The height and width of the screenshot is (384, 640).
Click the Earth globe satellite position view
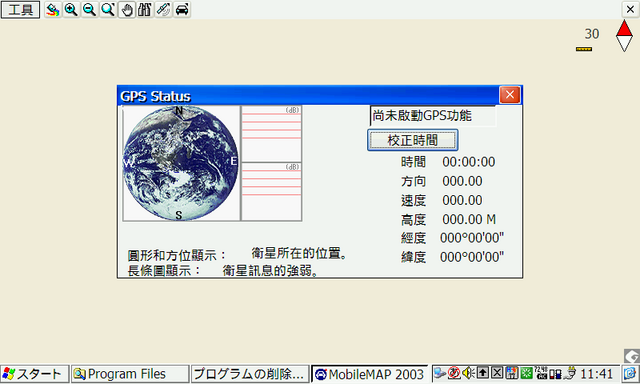(181, 163)
